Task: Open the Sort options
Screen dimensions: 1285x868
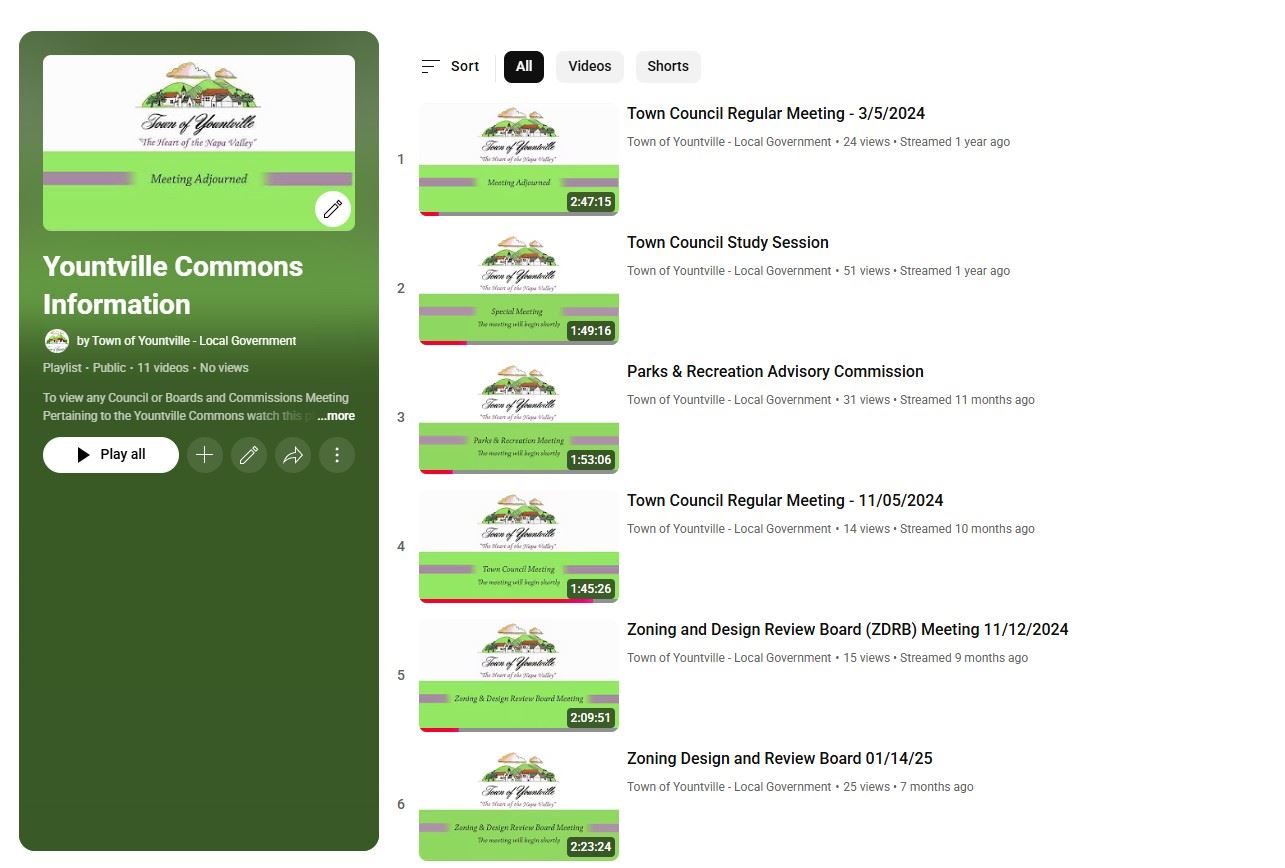Action: [450, 67]
